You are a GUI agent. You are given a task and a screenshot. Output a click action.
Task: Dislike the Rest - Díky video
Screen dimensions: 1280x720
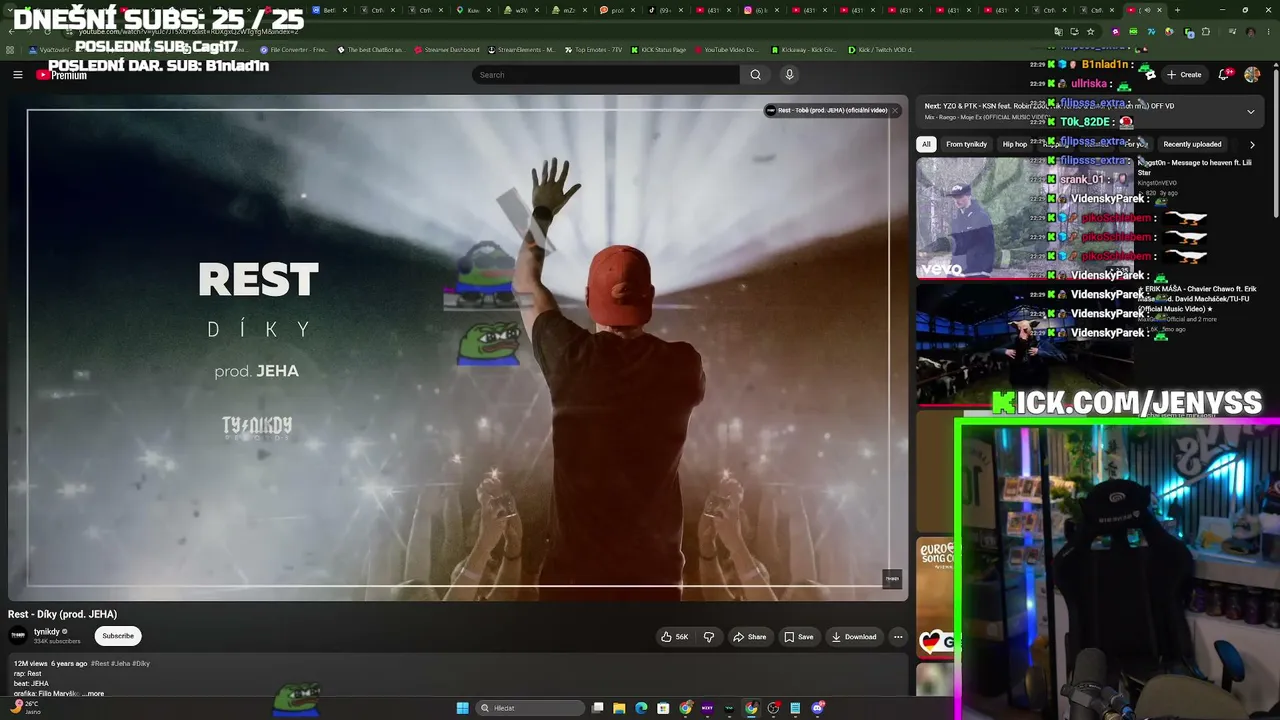click(x=709, y=637)
